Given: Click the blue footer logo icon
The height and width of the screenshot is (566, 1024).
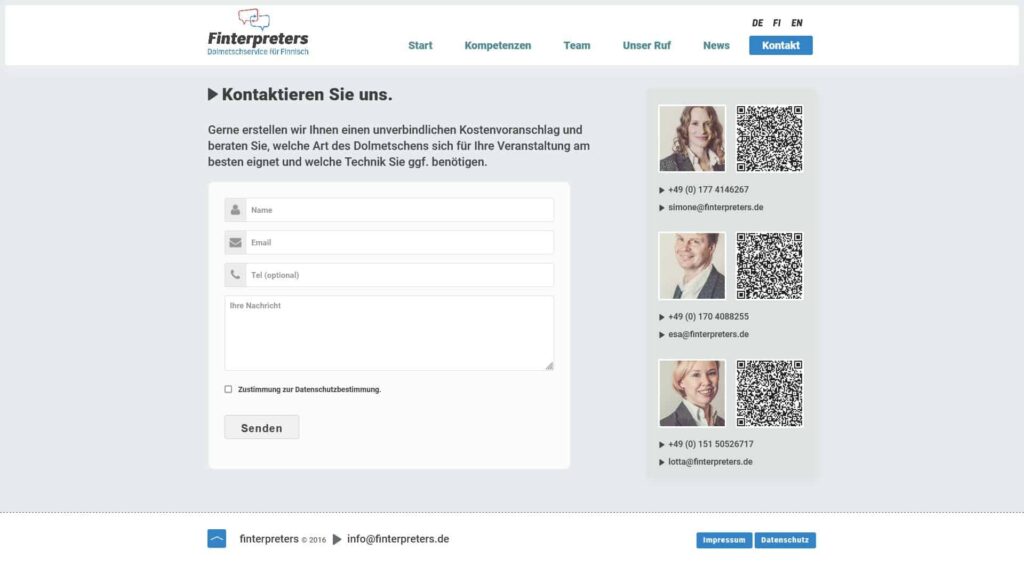Looking at the screenshot, I should [x=217, y=539].
